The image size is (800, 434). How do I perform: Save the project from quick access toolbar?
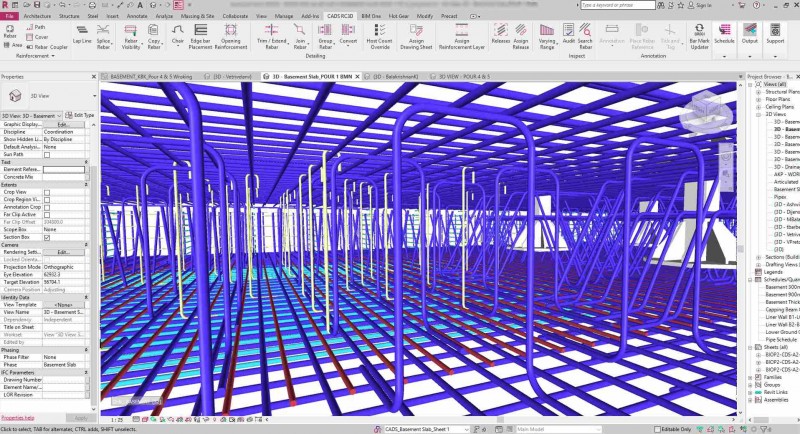(x=38, y=5)
